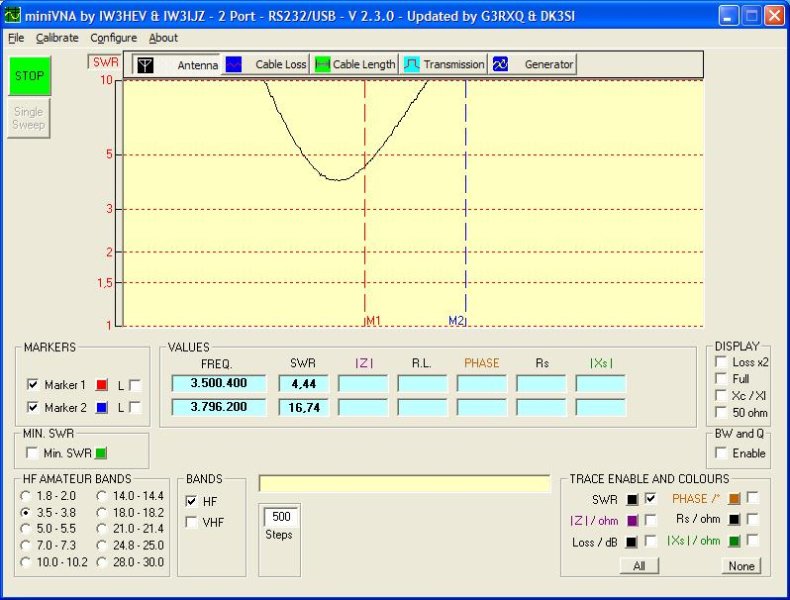Click the Marker 2 frequency field 3.796.200

pos(219,407)
